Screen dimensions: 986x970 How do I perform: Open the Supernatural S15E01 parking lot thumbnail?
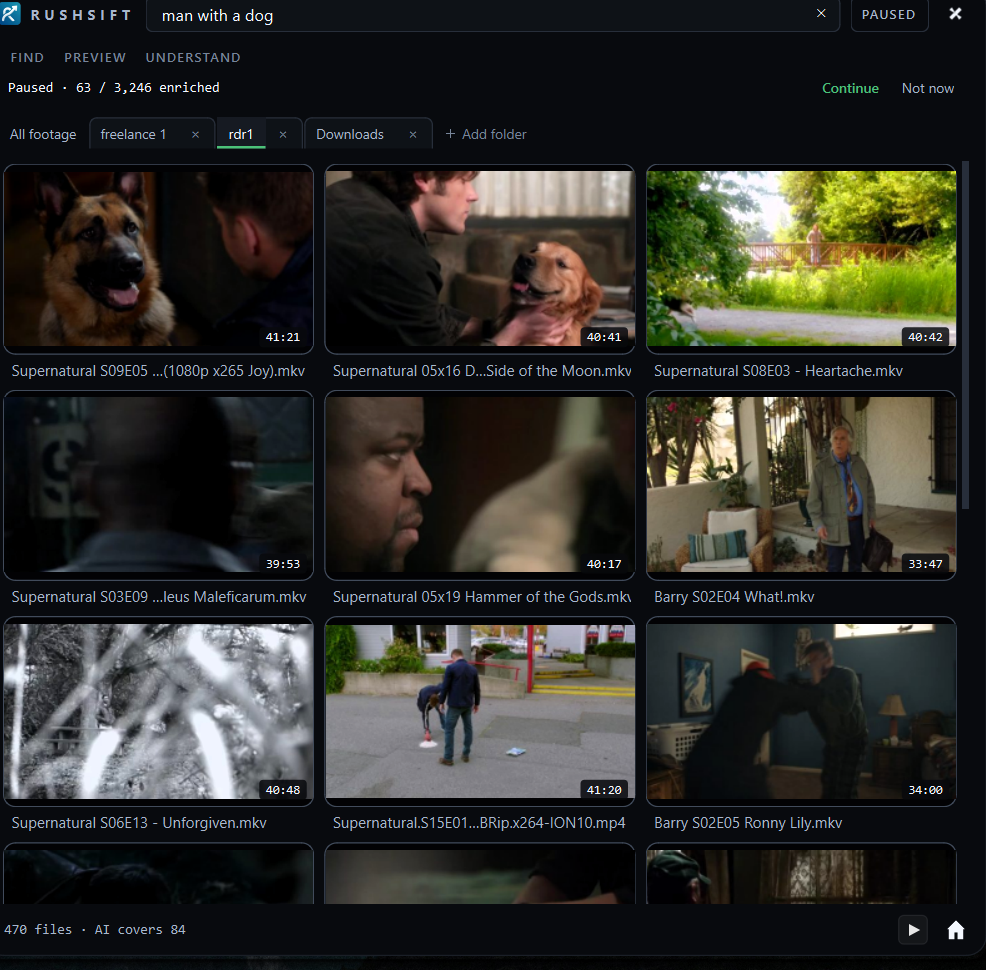(x=480, y=711)
